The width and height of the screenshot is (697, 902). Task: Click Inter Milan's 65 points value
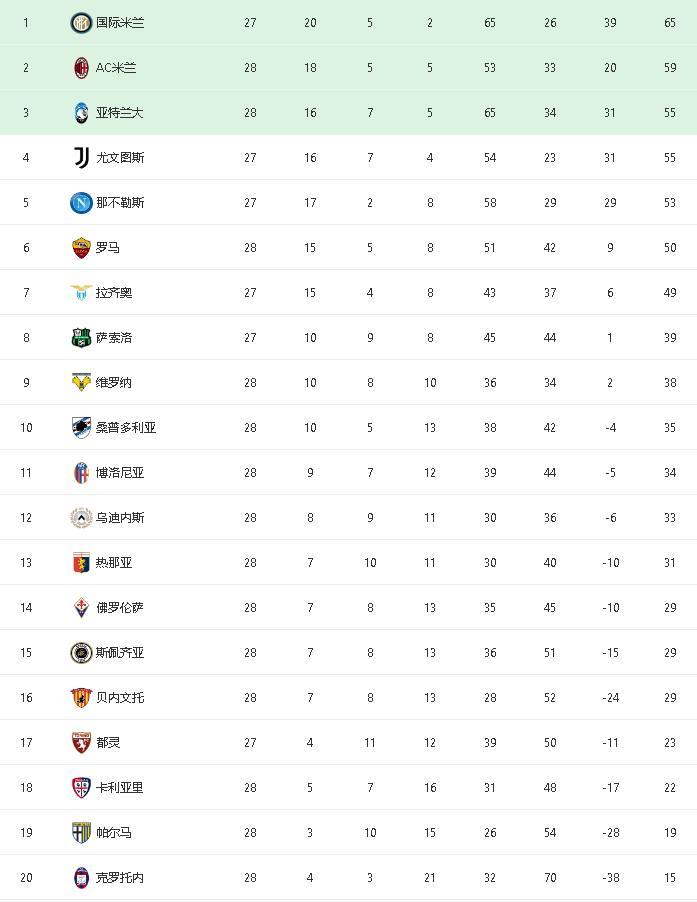coord(670,22)
